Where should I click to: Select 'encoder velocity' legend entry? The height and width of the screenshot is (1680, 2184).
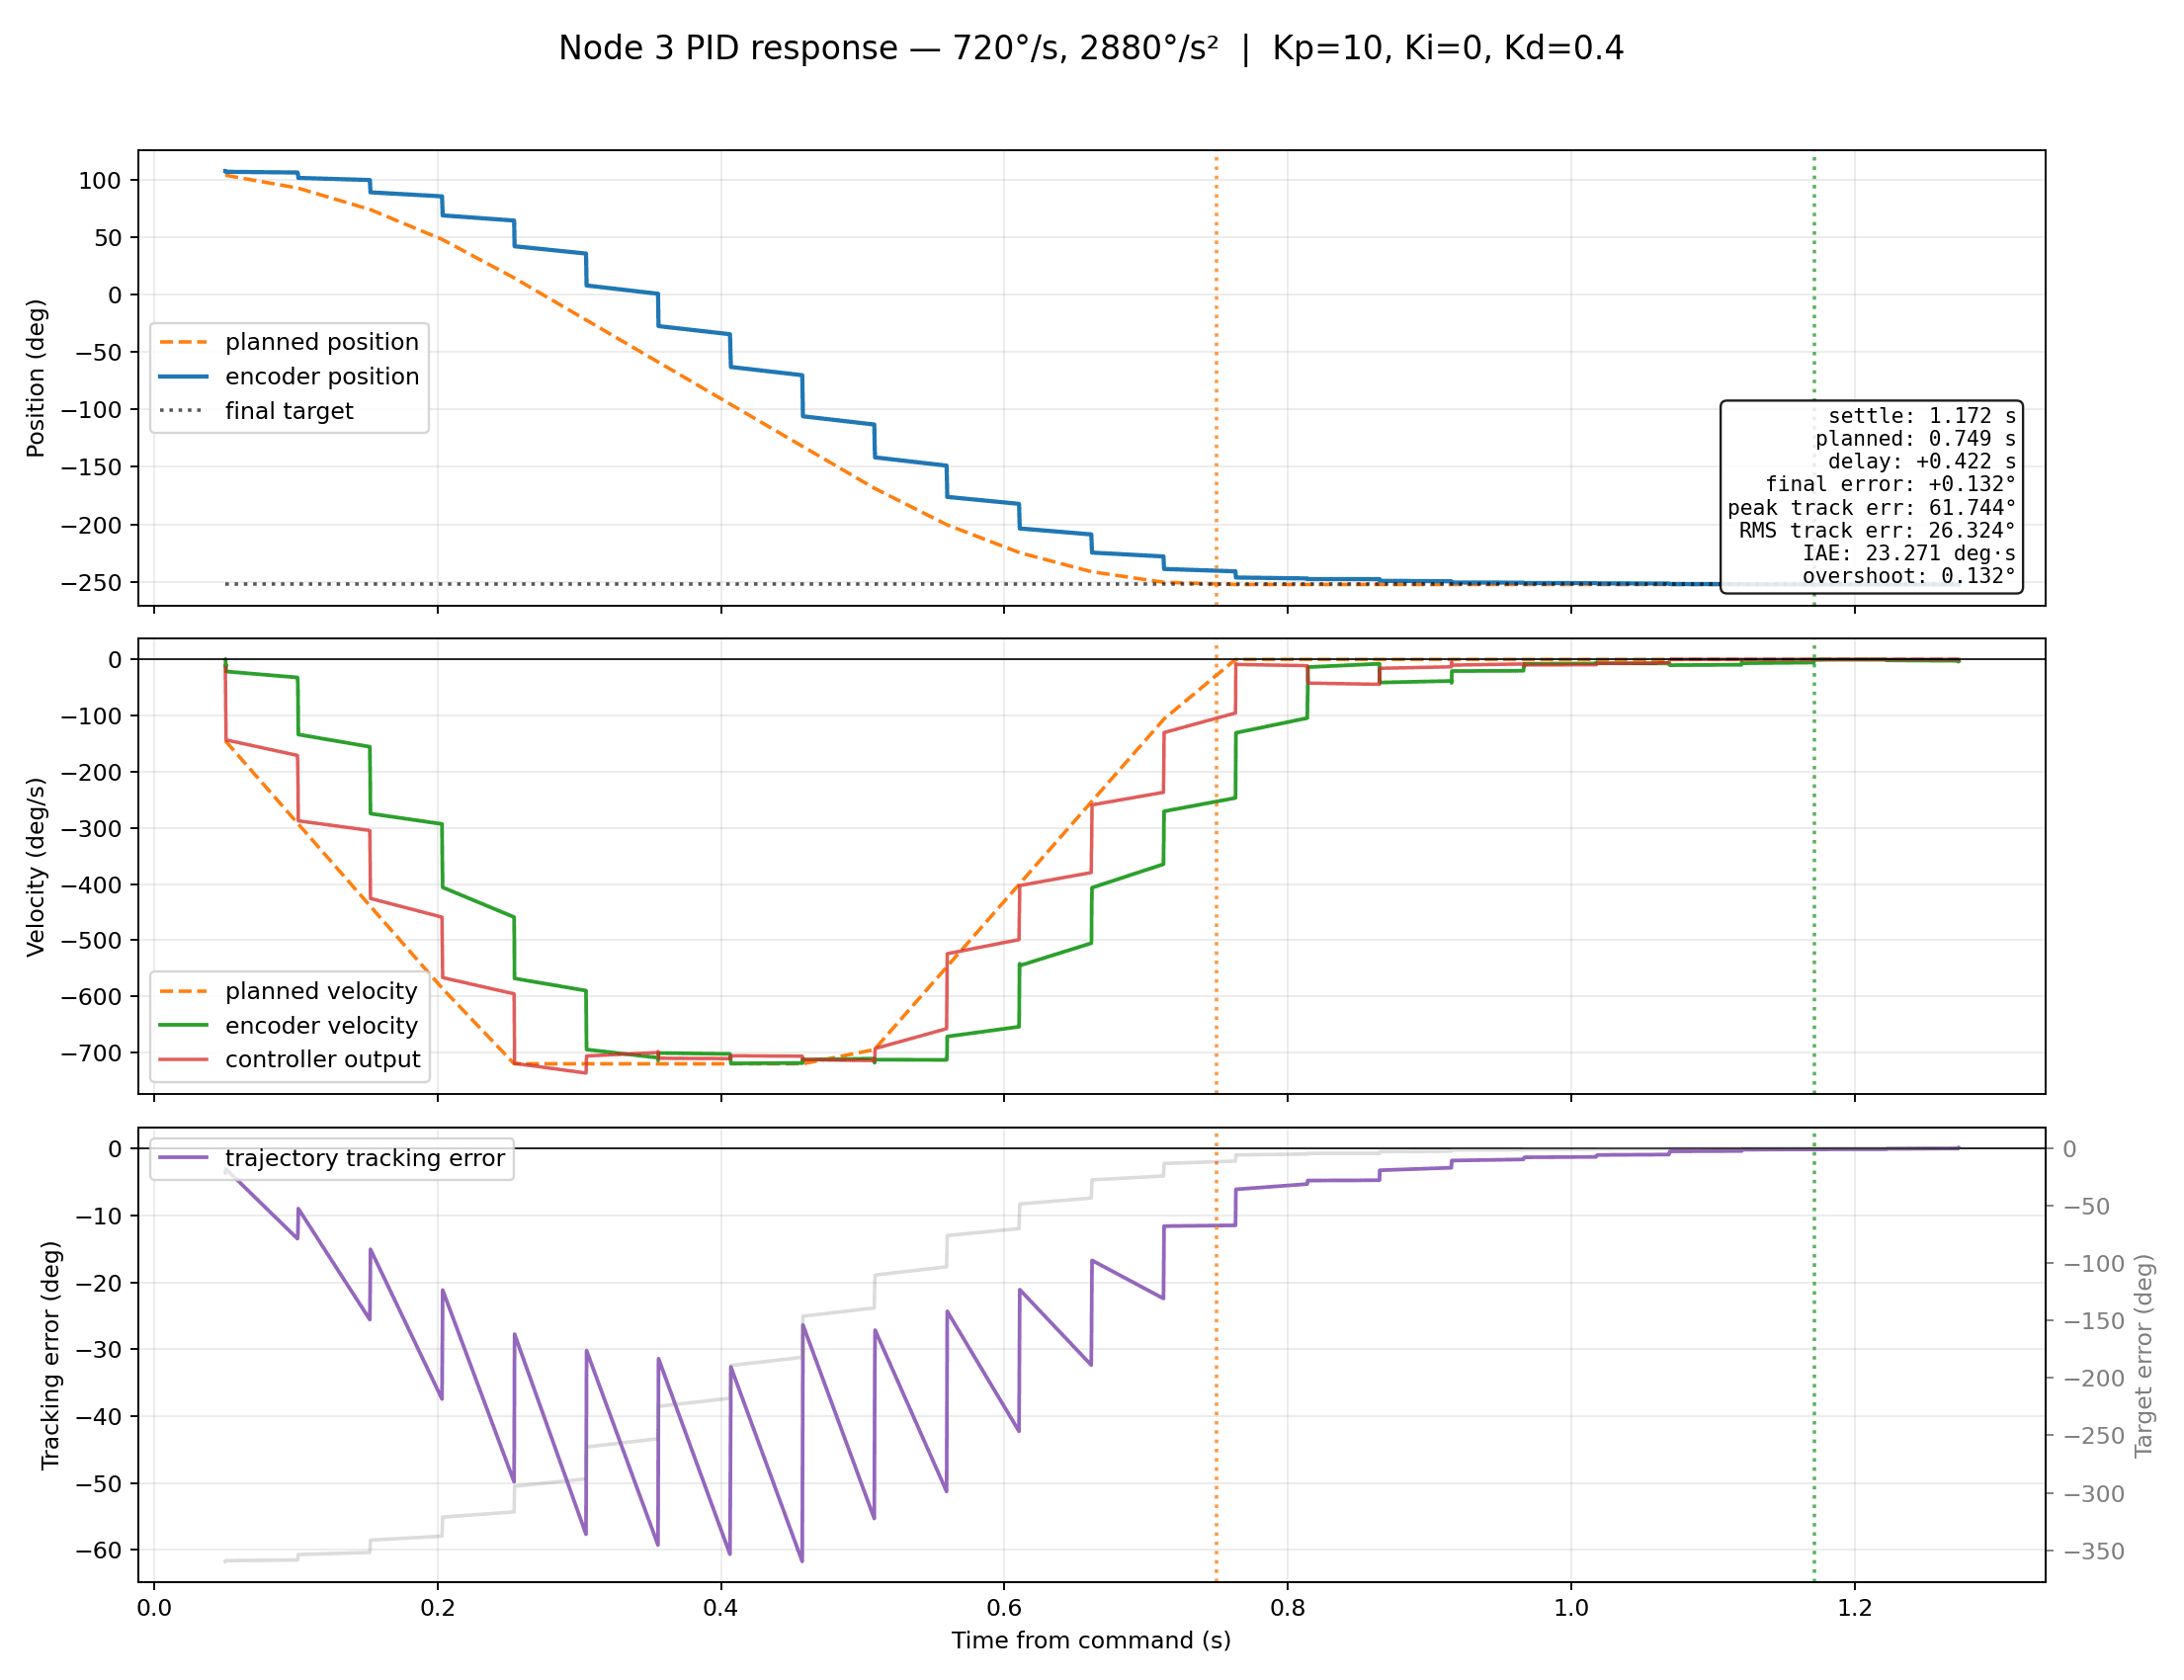point(288,1026)
